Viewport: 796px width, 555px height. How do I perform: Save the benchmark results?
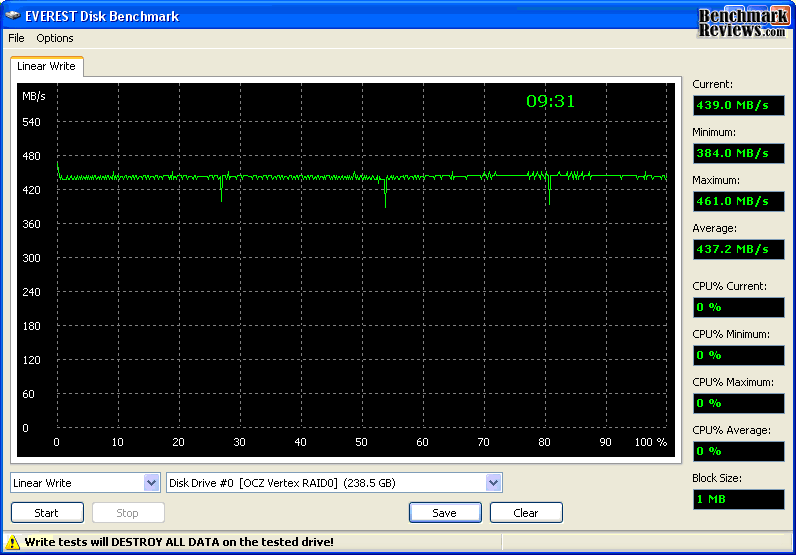click(445, 513)
